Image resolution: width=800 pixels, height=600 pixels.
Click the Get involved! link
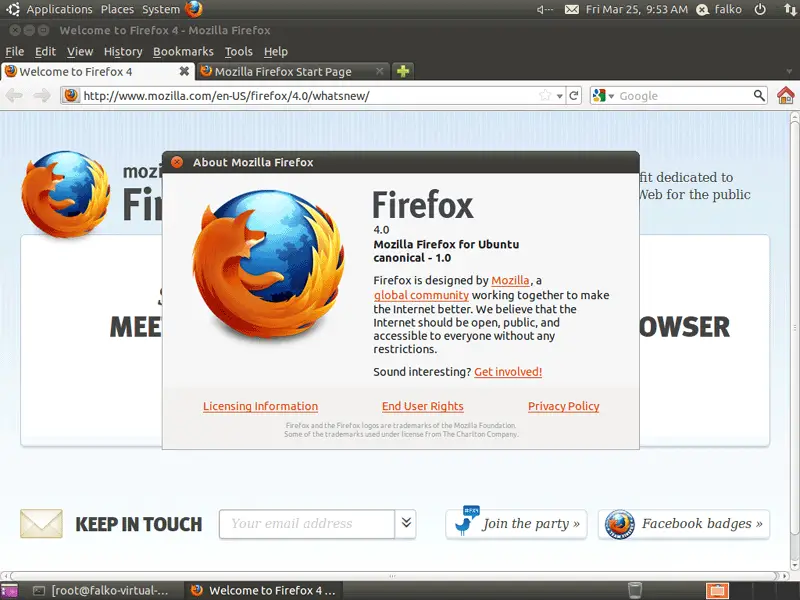(x=508, y=371)
